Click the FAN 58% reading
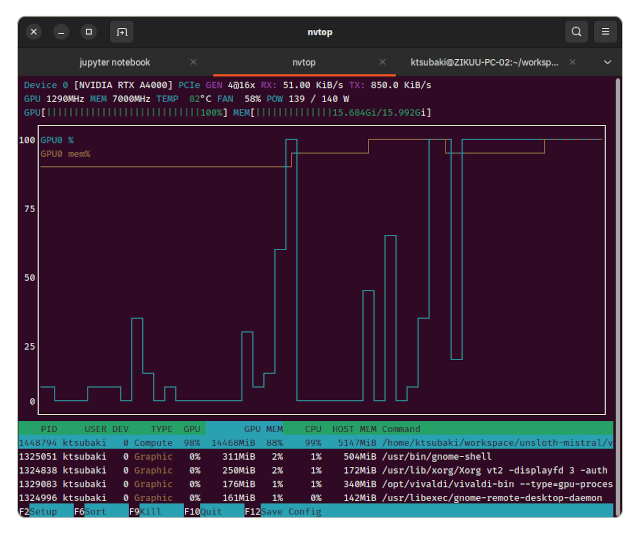This screenshot has height=538, width=640. (239, 99)
